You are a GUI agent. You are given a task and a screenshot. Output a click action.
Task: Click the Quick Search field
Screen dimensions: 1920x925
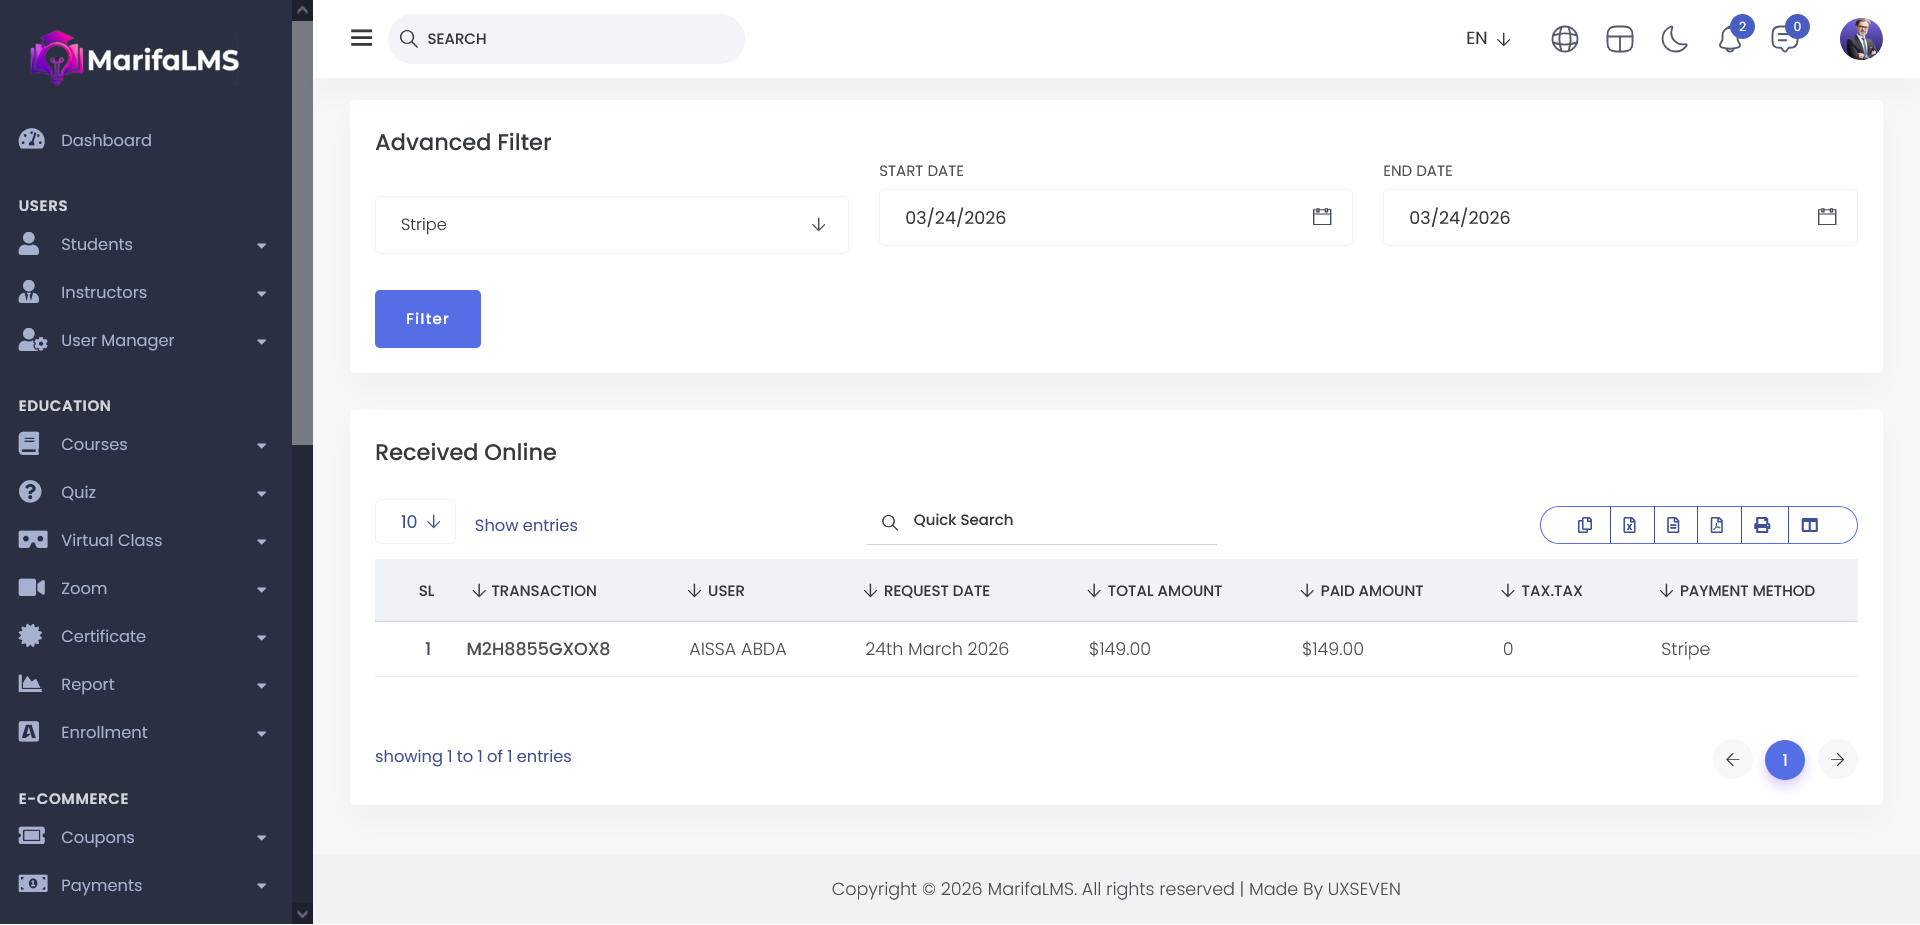pos(1050,520)
